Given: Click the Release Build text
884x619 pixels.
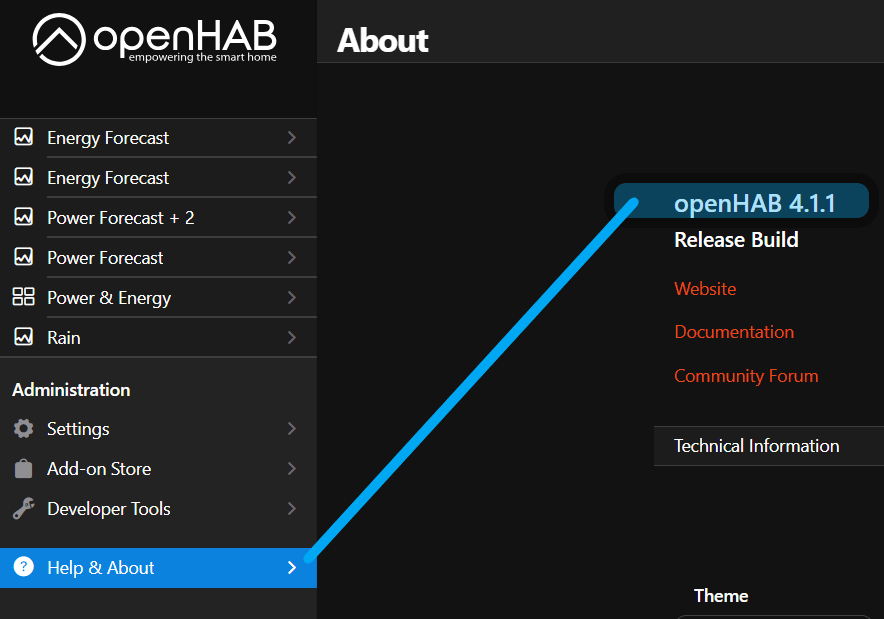Looking at the screenshot, I should point(736,240).
